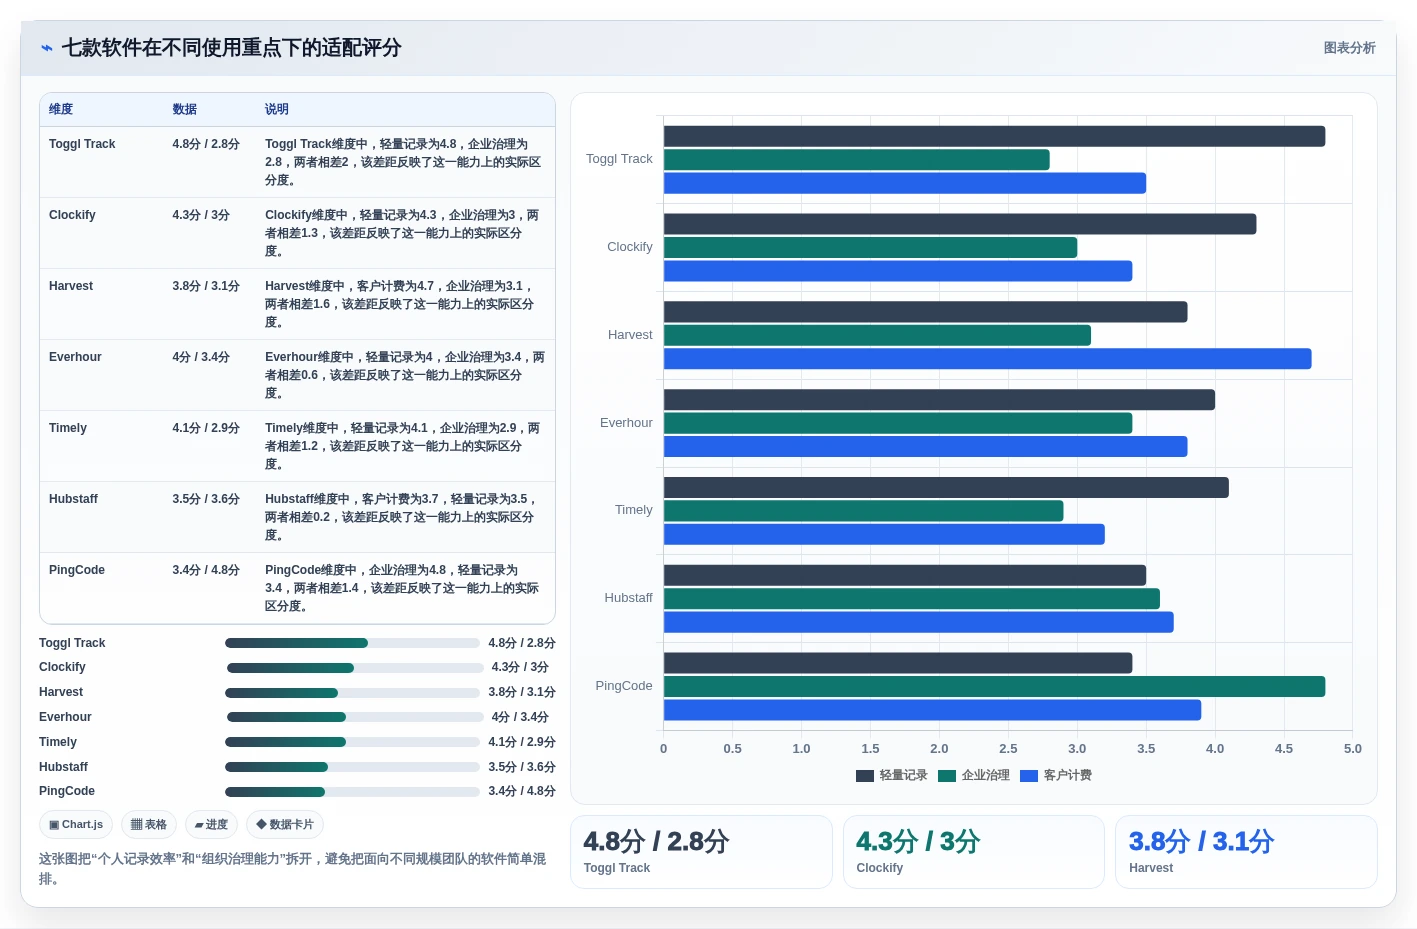Open the Harvest summary card
1417x929 pixels.
point(1246,852)
